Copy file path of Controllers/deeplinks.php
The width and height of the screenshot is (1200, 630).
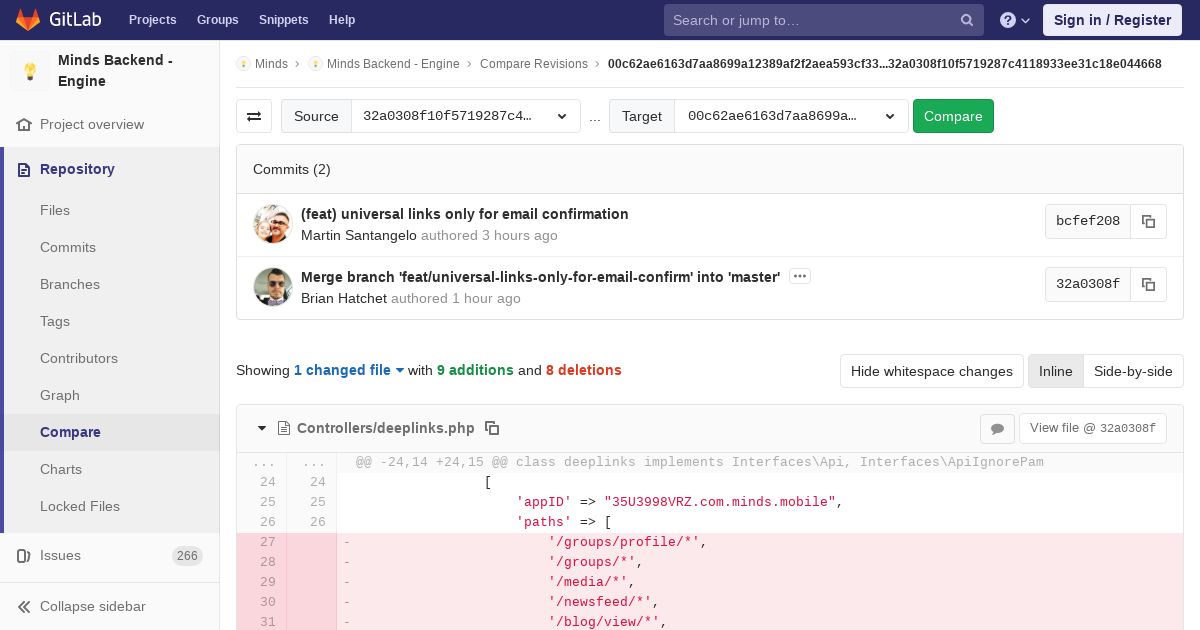coord(492,428)
